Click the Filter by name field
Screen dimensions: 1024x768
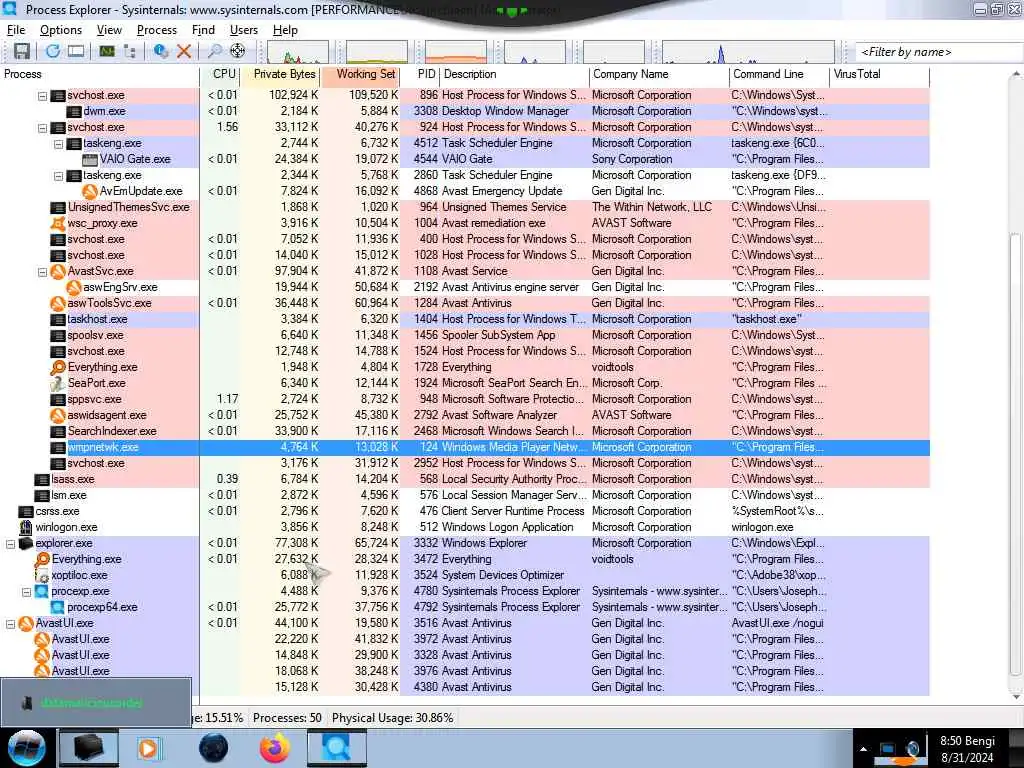pyautogui.click(x=938, y=52)
